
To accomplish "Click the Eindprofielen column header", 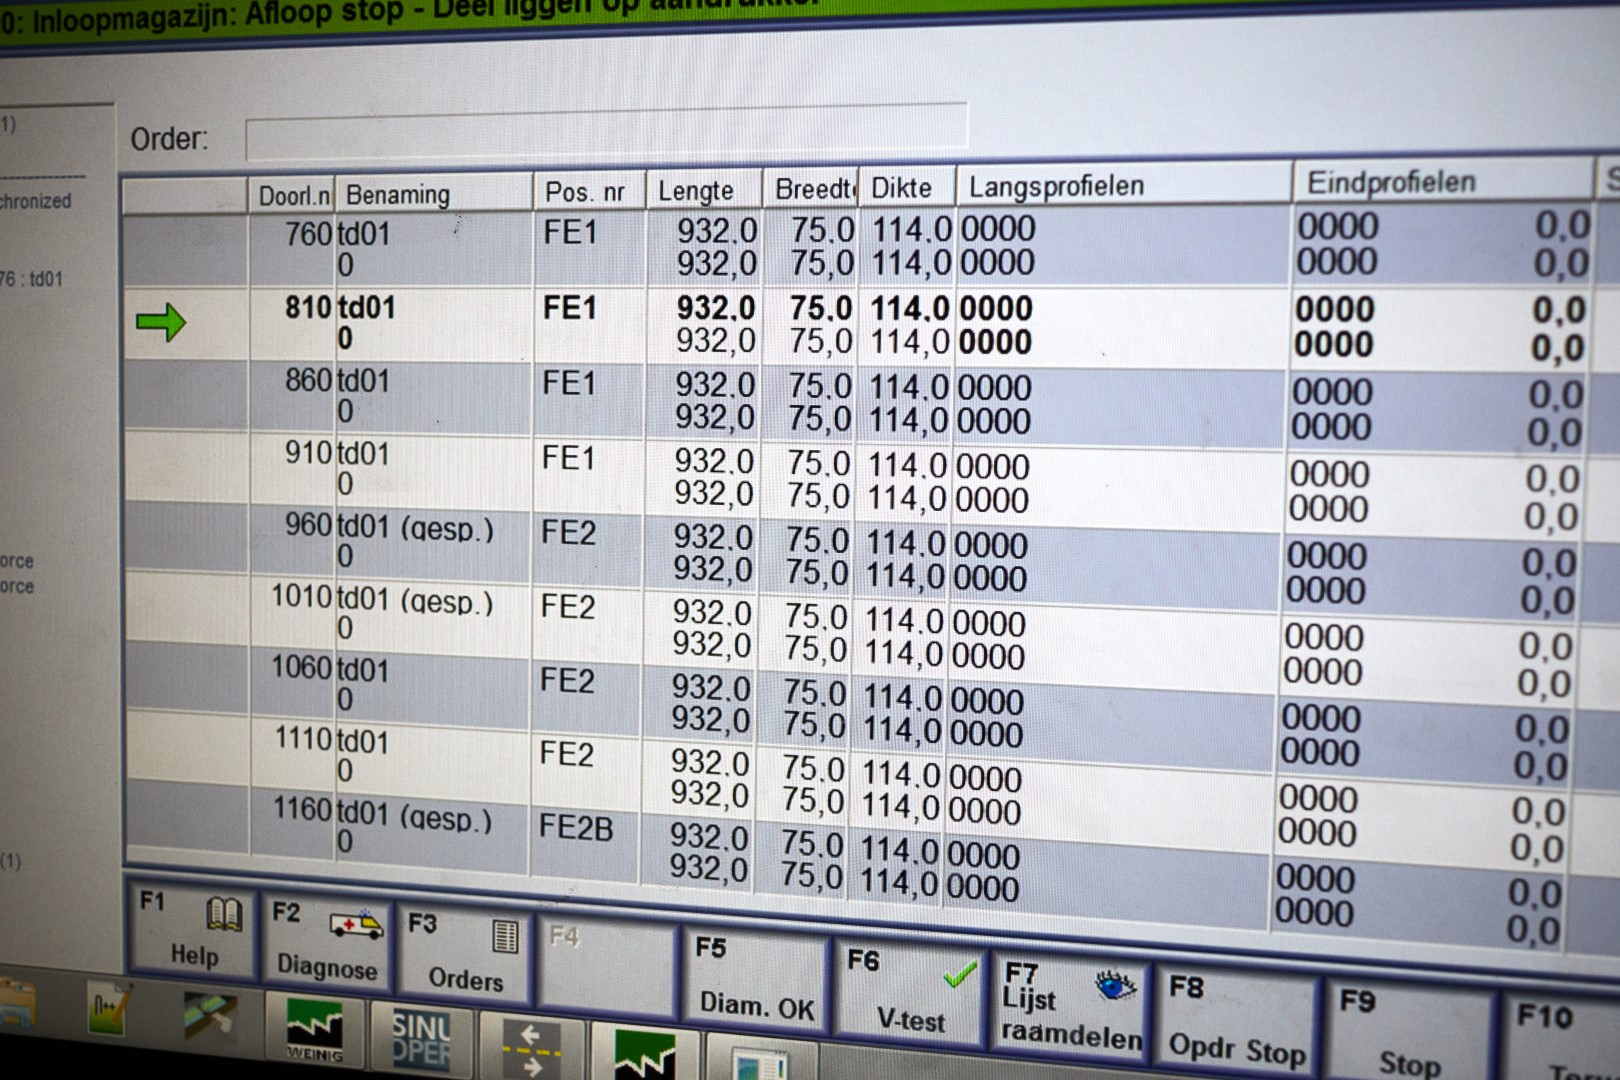I will pyautogui.click(x=1390, y=182).
